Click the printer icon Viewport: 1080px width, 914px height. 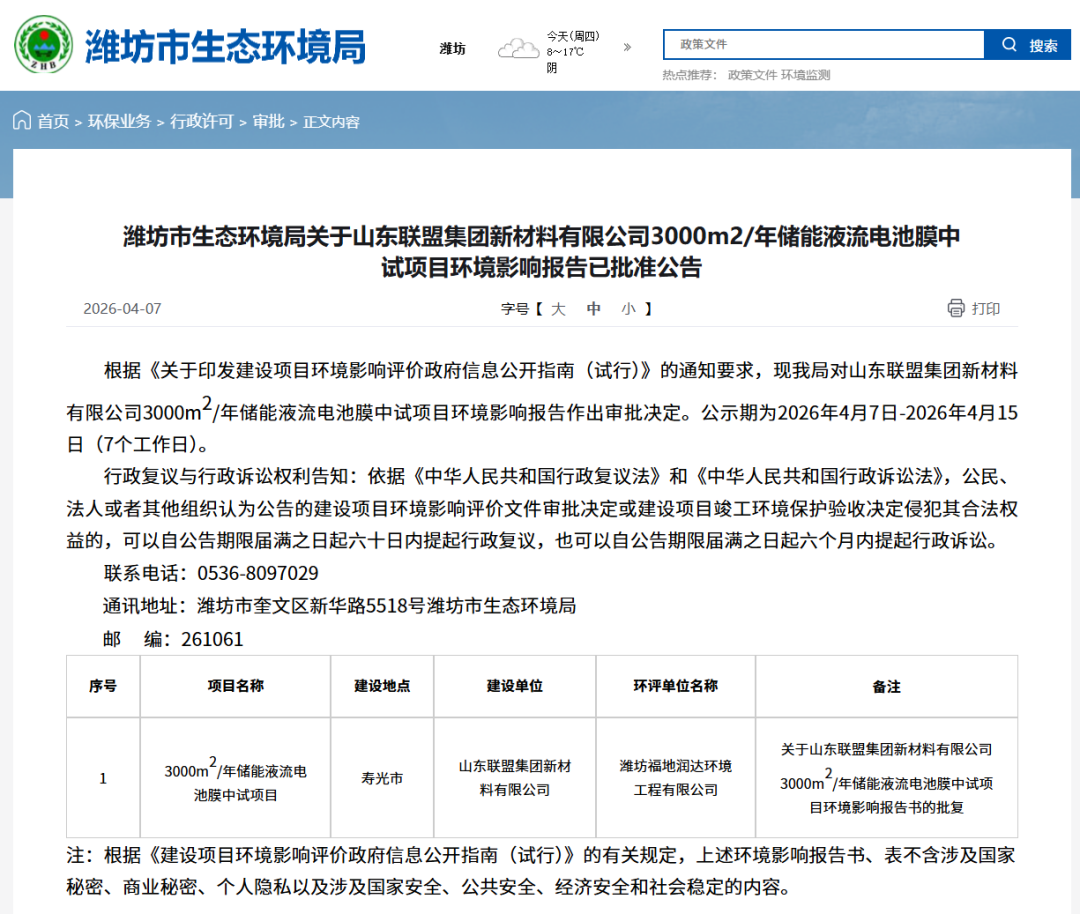pos(956,308)
